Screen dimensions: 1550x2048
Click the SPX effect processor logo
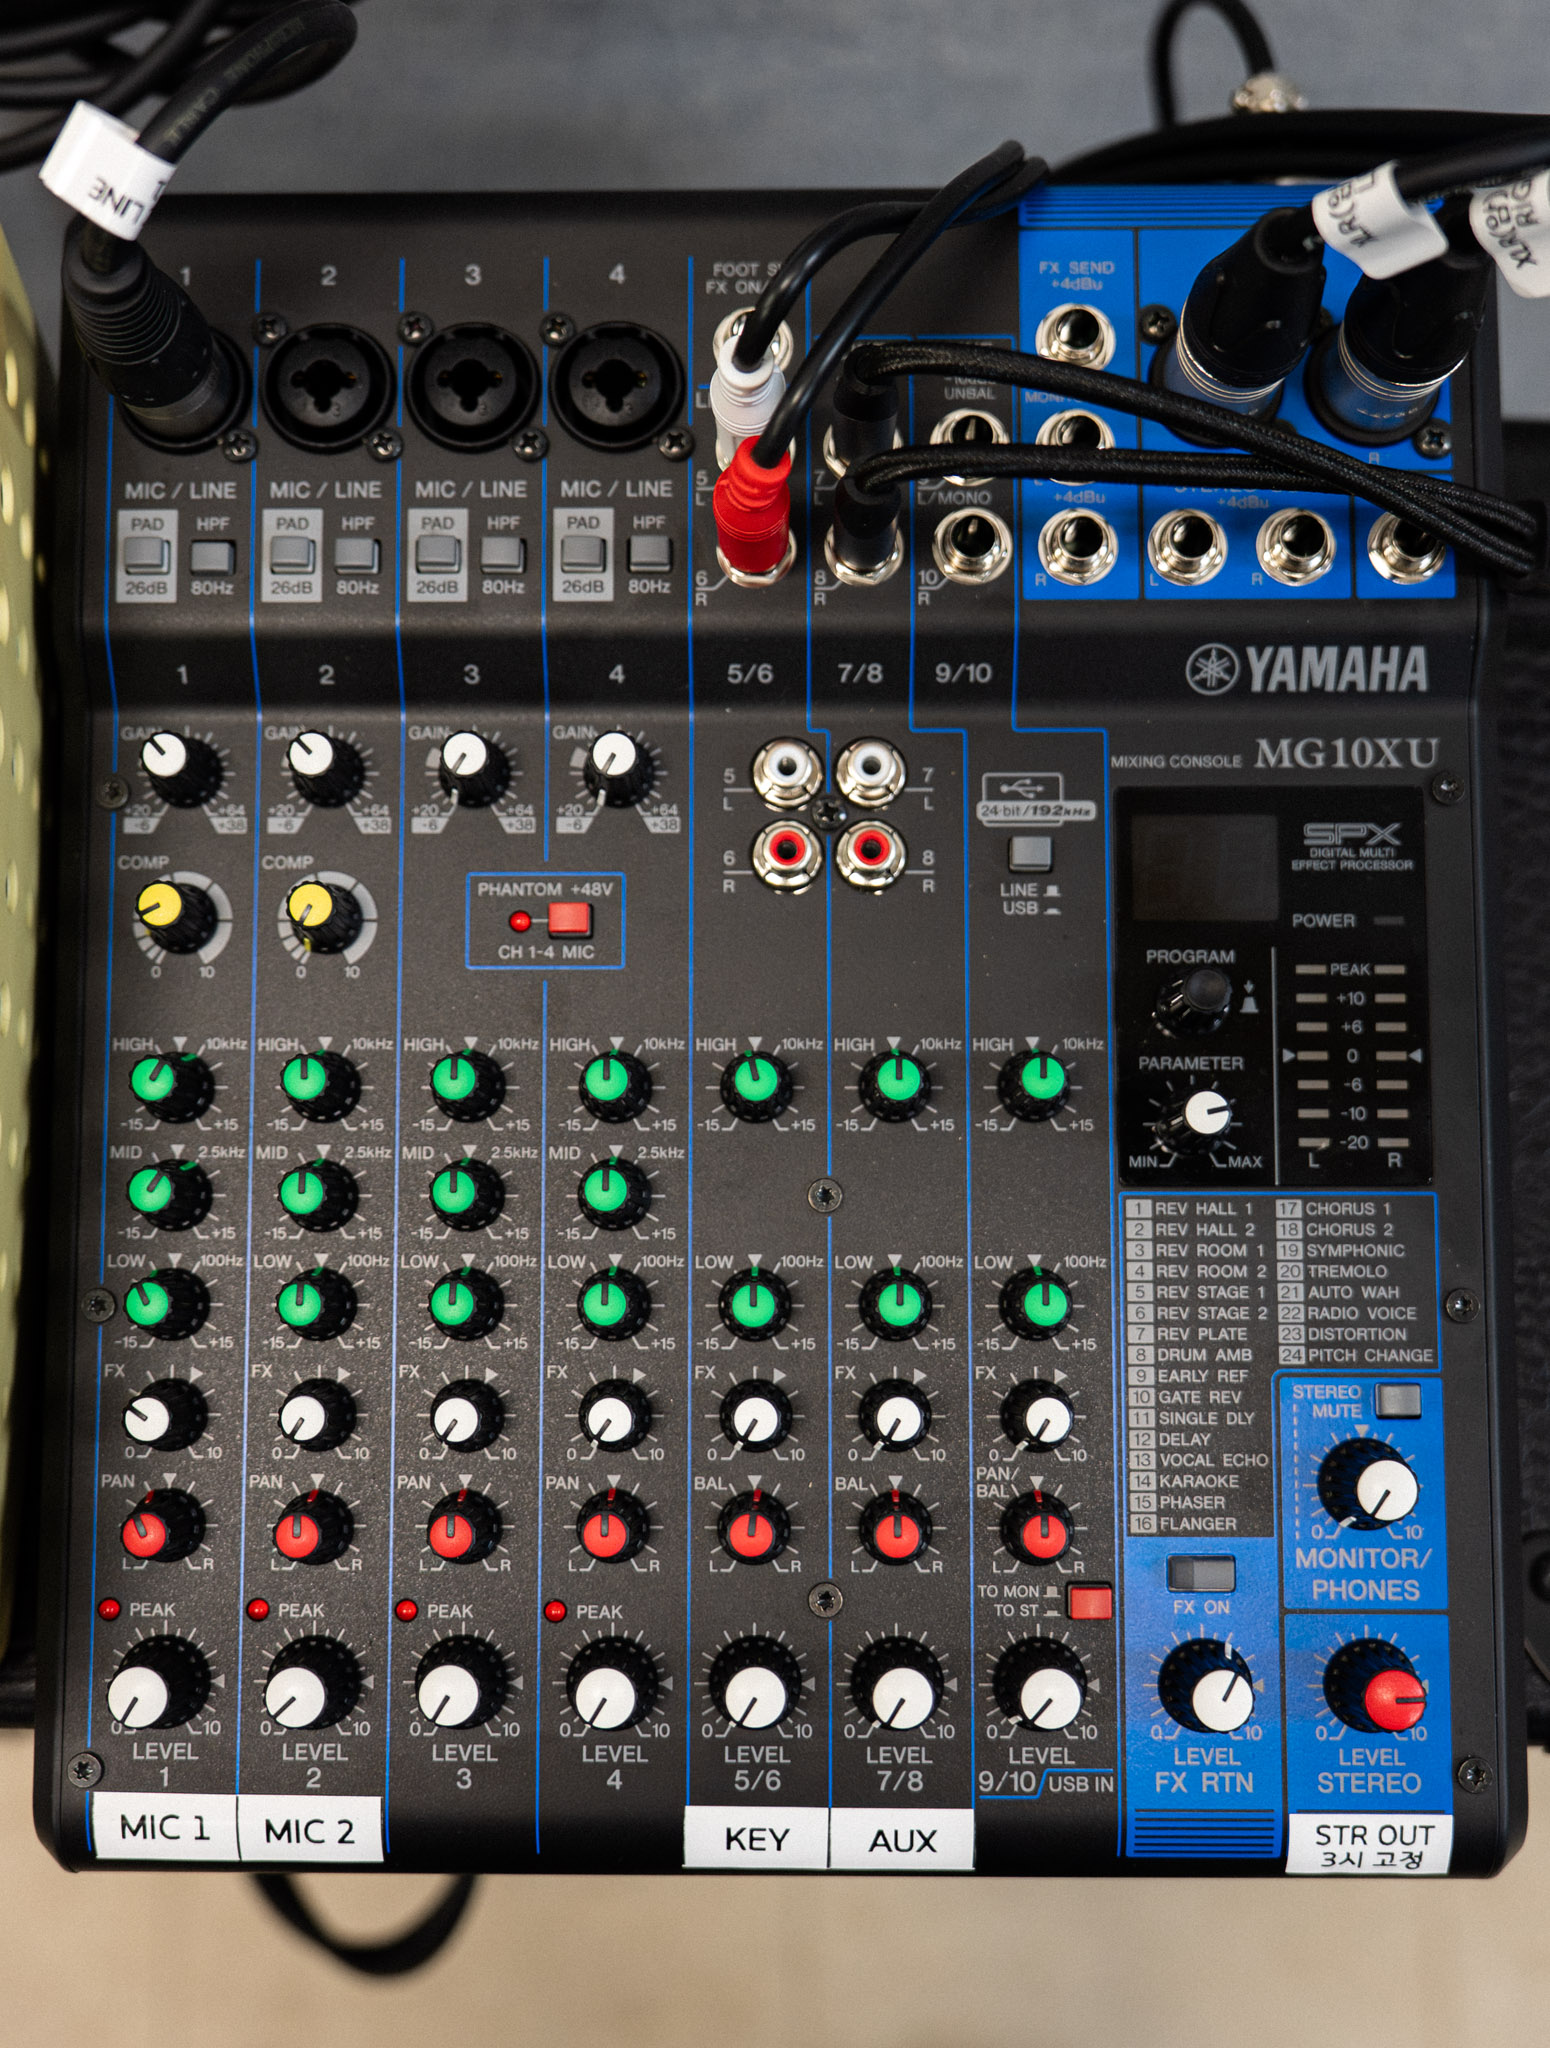(1352, 834)
